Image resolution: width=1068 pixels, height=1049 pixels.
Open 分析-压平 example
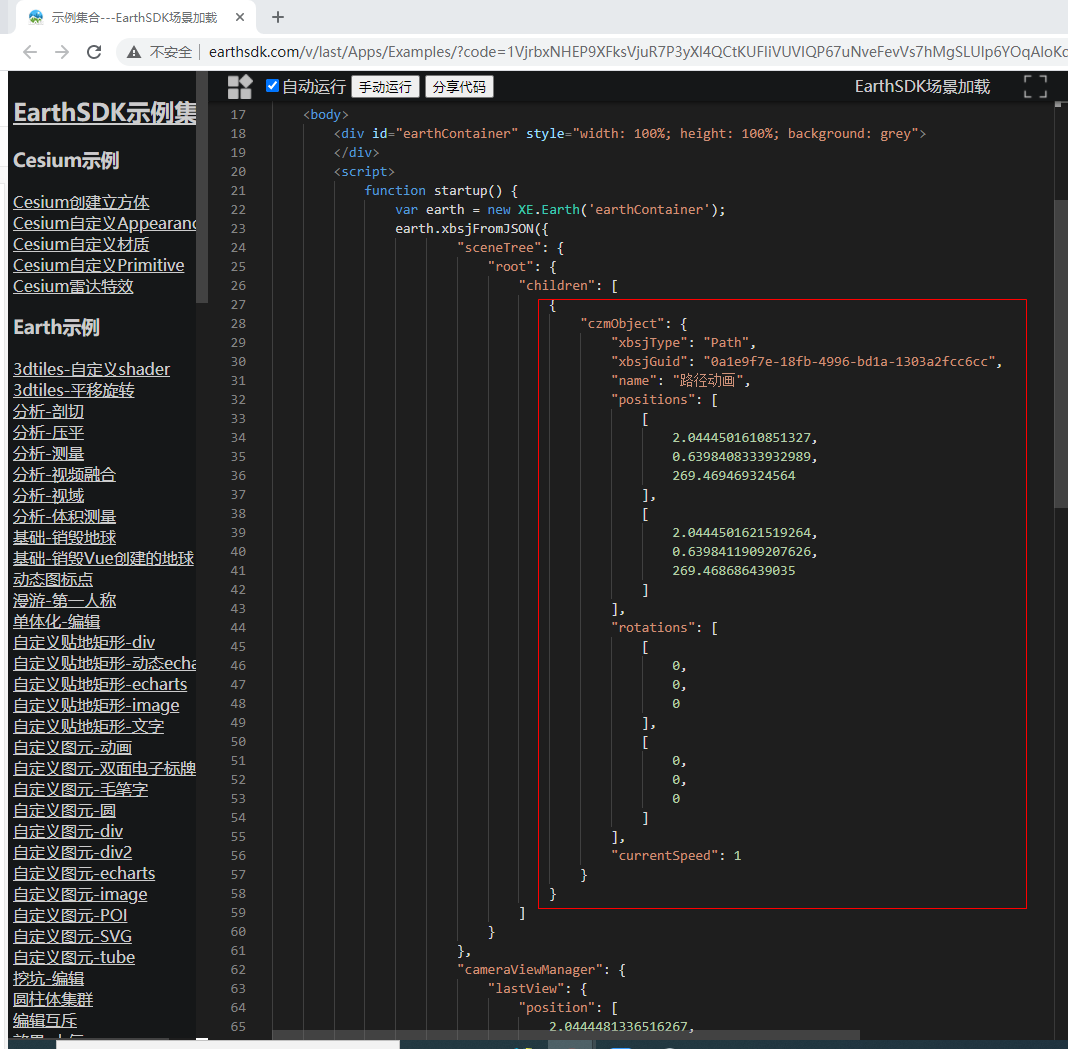48,433
